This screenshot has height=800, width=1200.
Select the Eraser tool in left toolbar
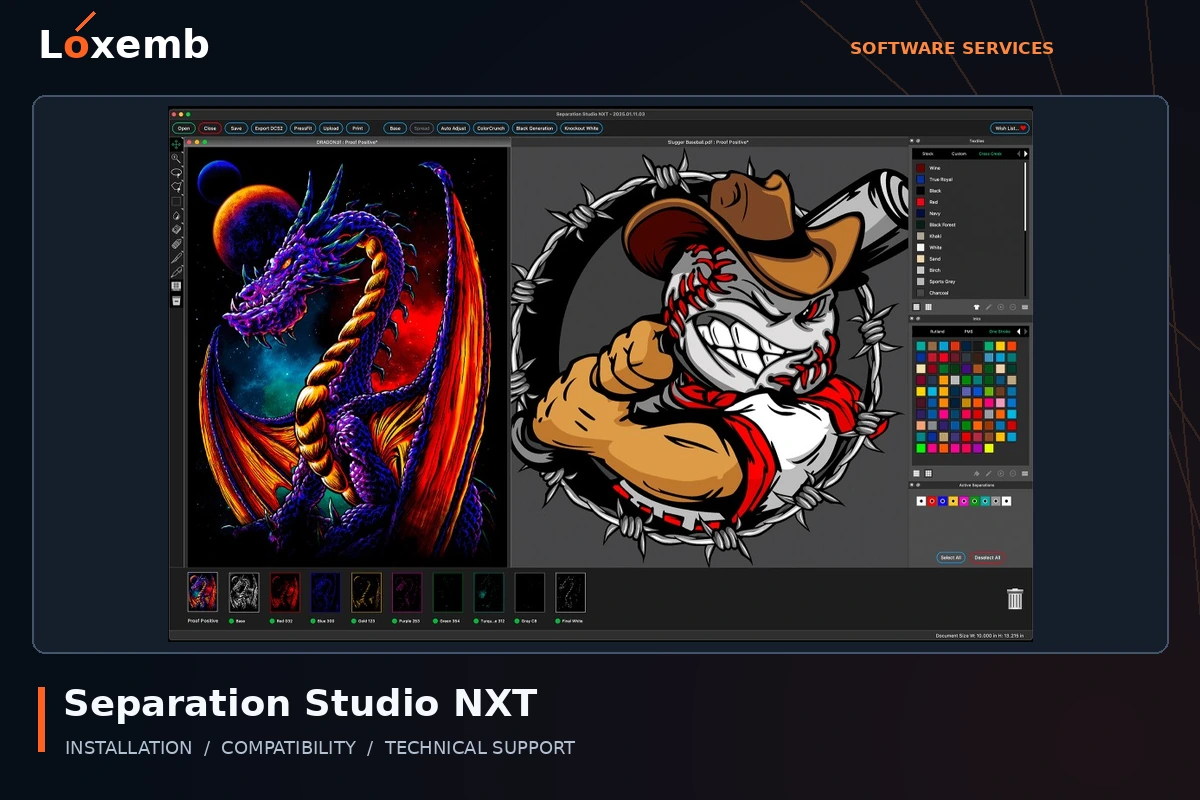click(x=177, y=230)
